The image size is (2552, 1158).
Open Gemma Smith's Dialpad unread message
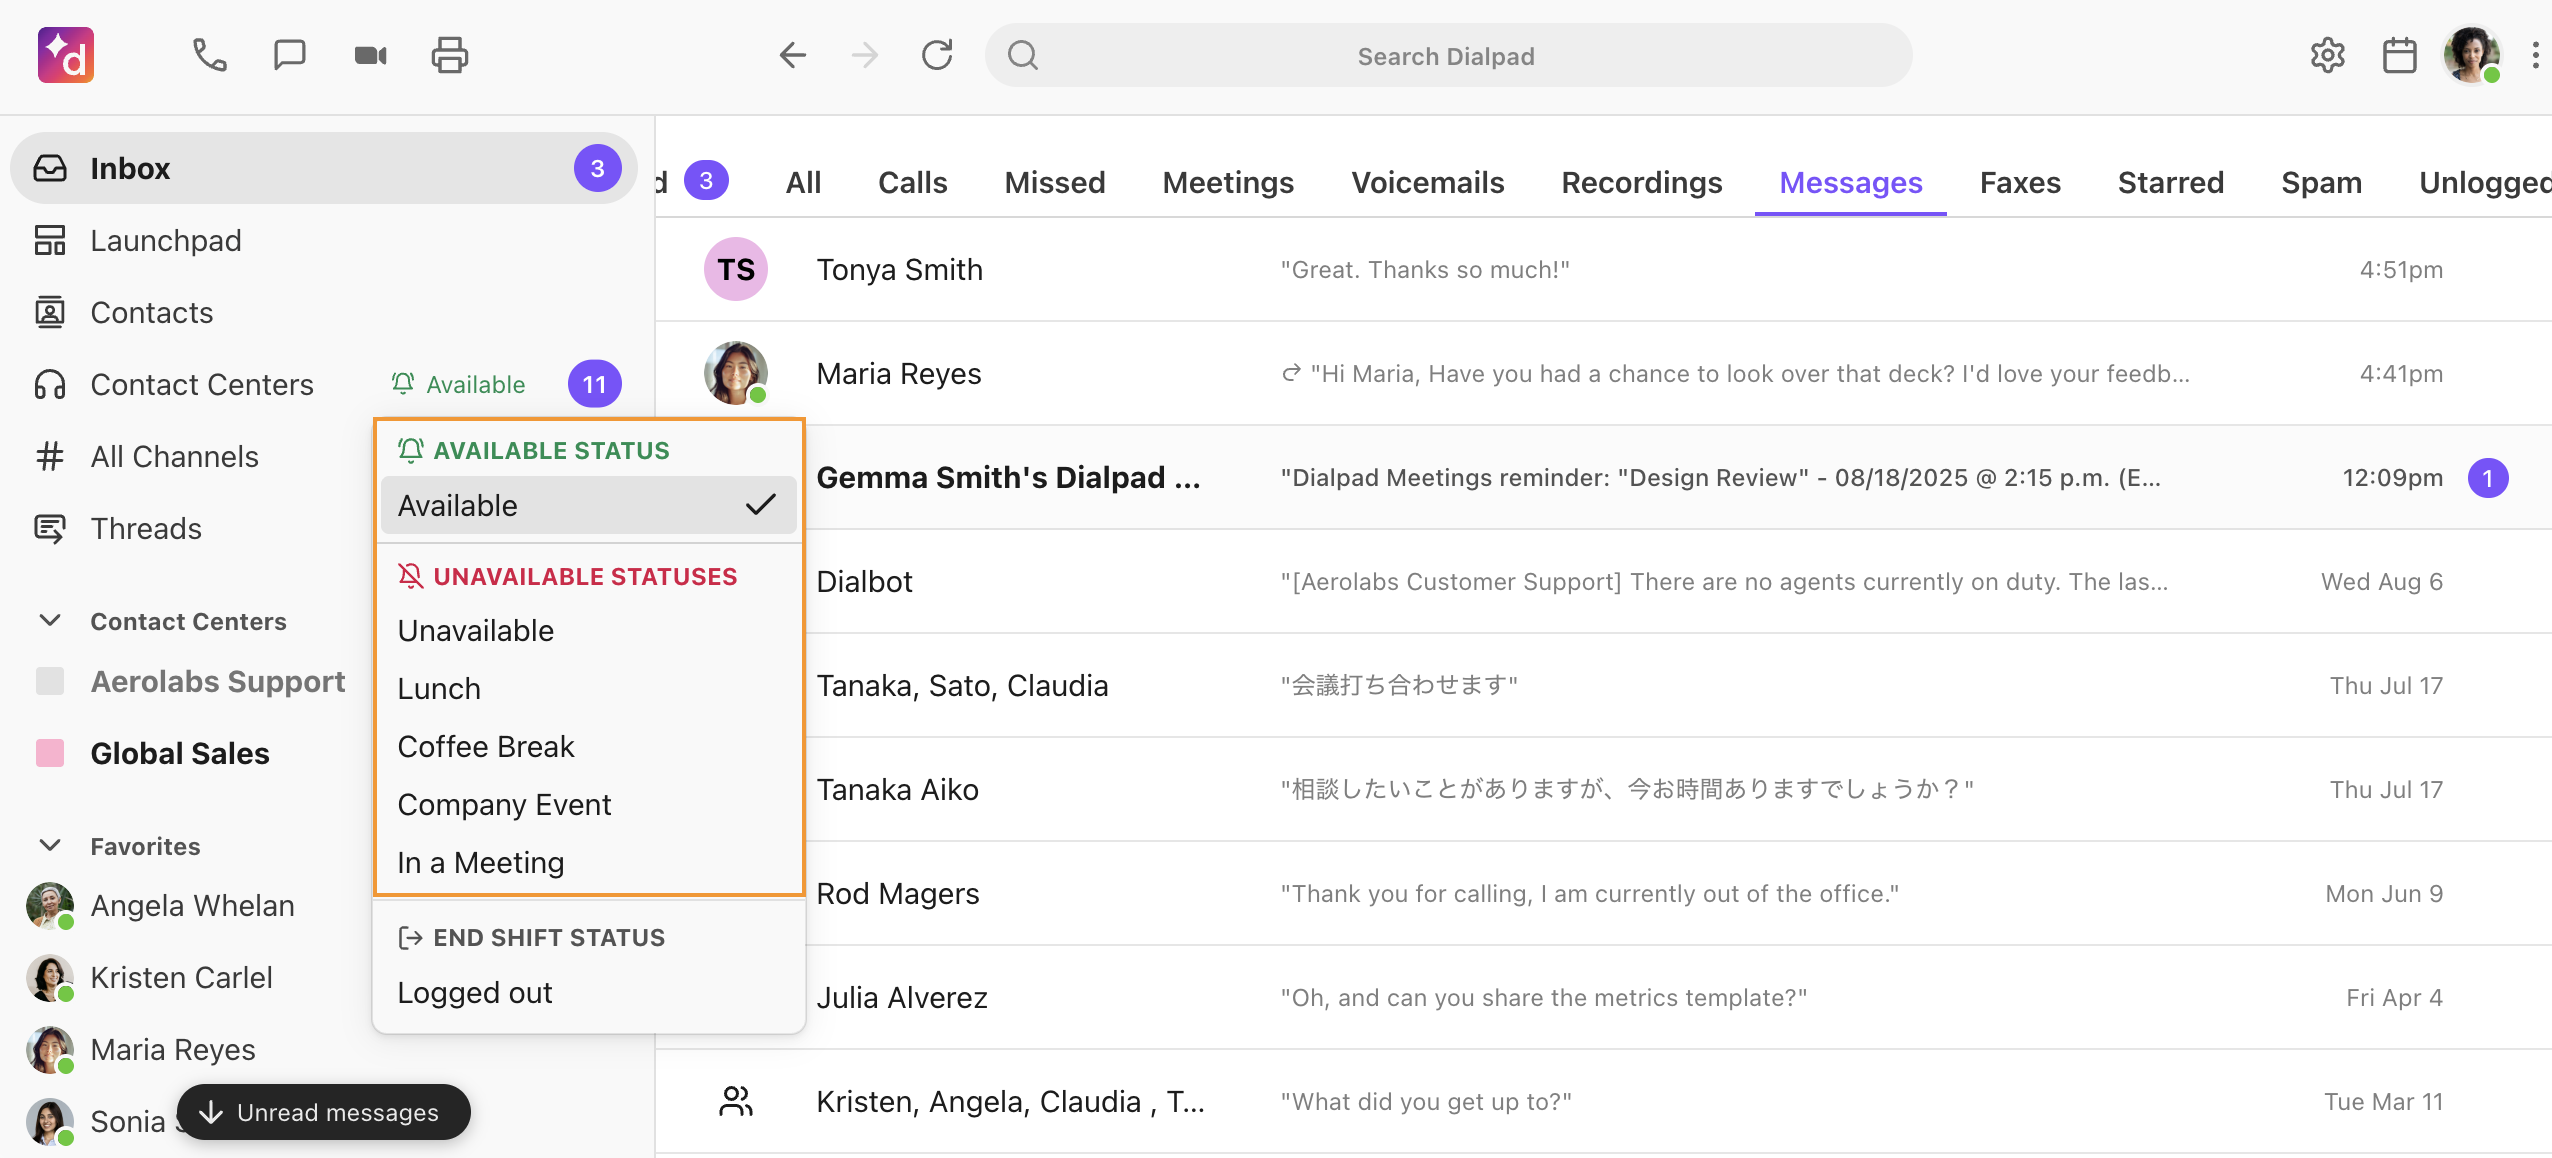[x=1679, y=478]
